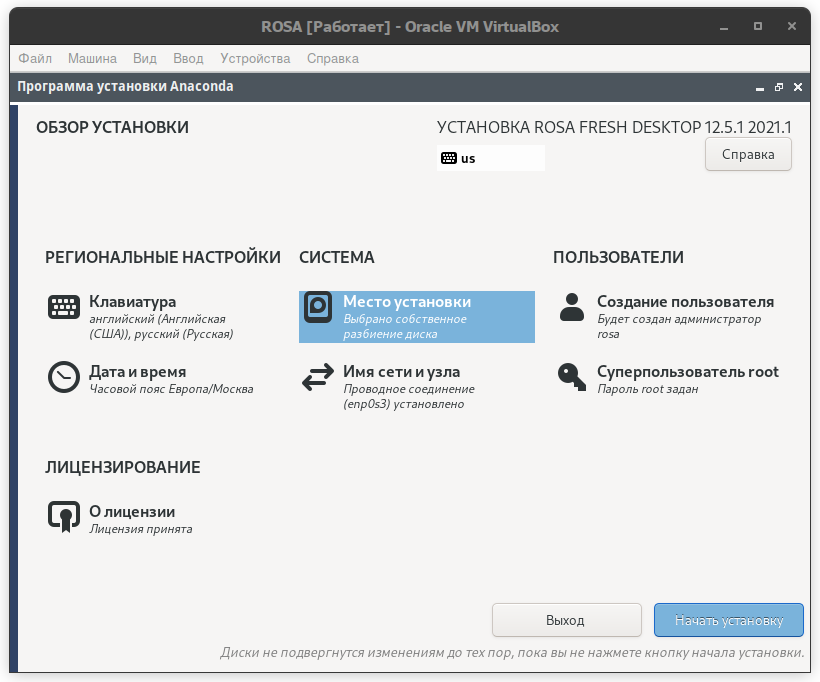The width and height of the screenshot is (820, 682).
Task: Click the arrows icon for Имя сети и узла
Action: tap(318, 377)
